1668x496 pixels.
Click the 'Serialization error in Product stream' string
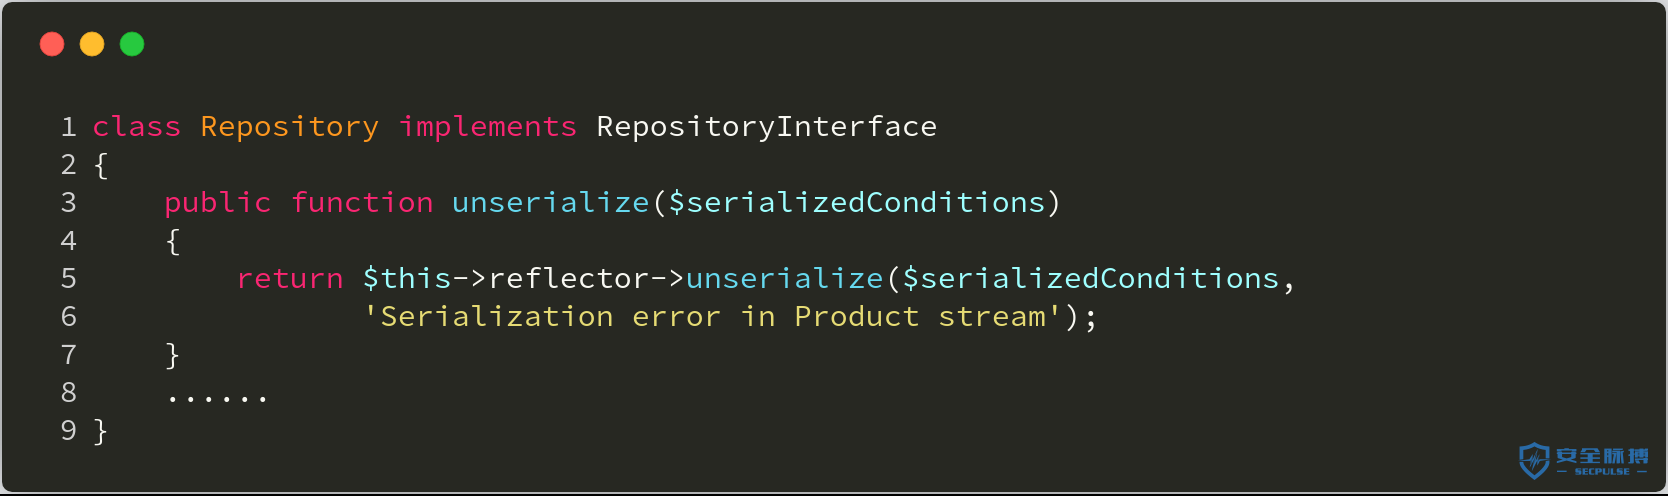(712, 317)
